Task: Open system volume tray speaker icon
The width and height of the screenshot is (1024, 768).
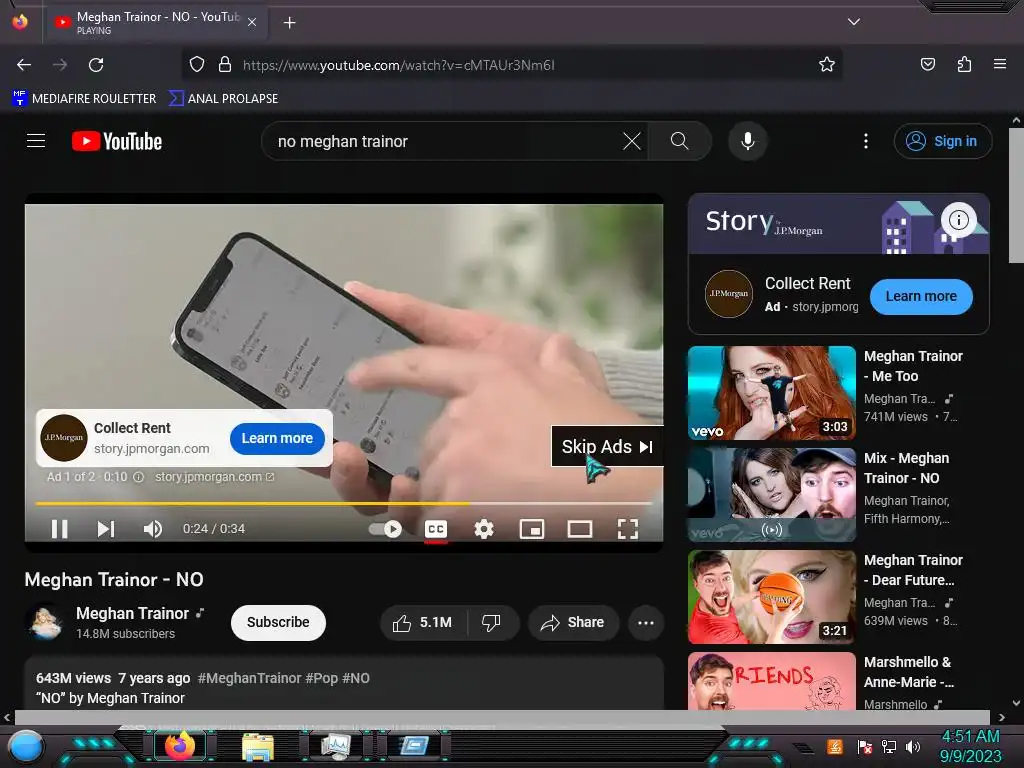Action: click(912, 746)
